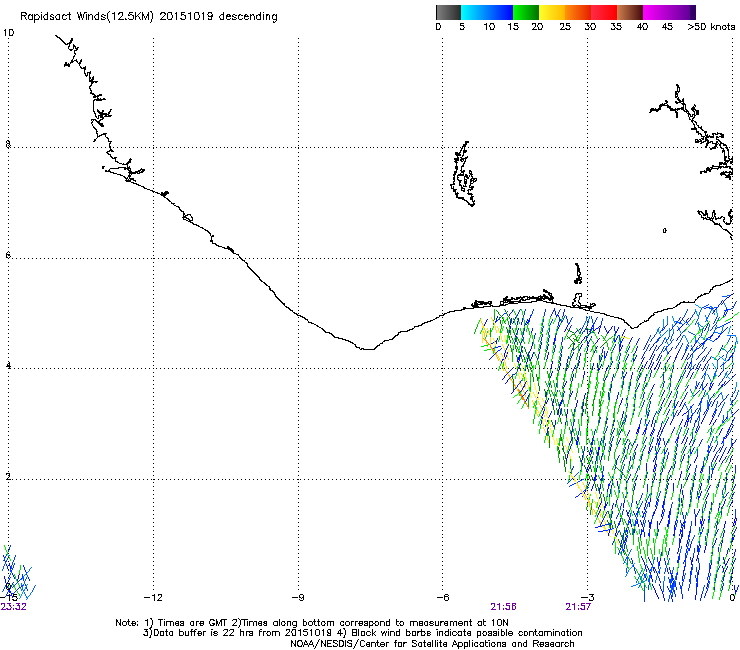This screenshot has width=740, height=650.
Task: Click the '8' latitude axis label
Action: click(8, 144)
